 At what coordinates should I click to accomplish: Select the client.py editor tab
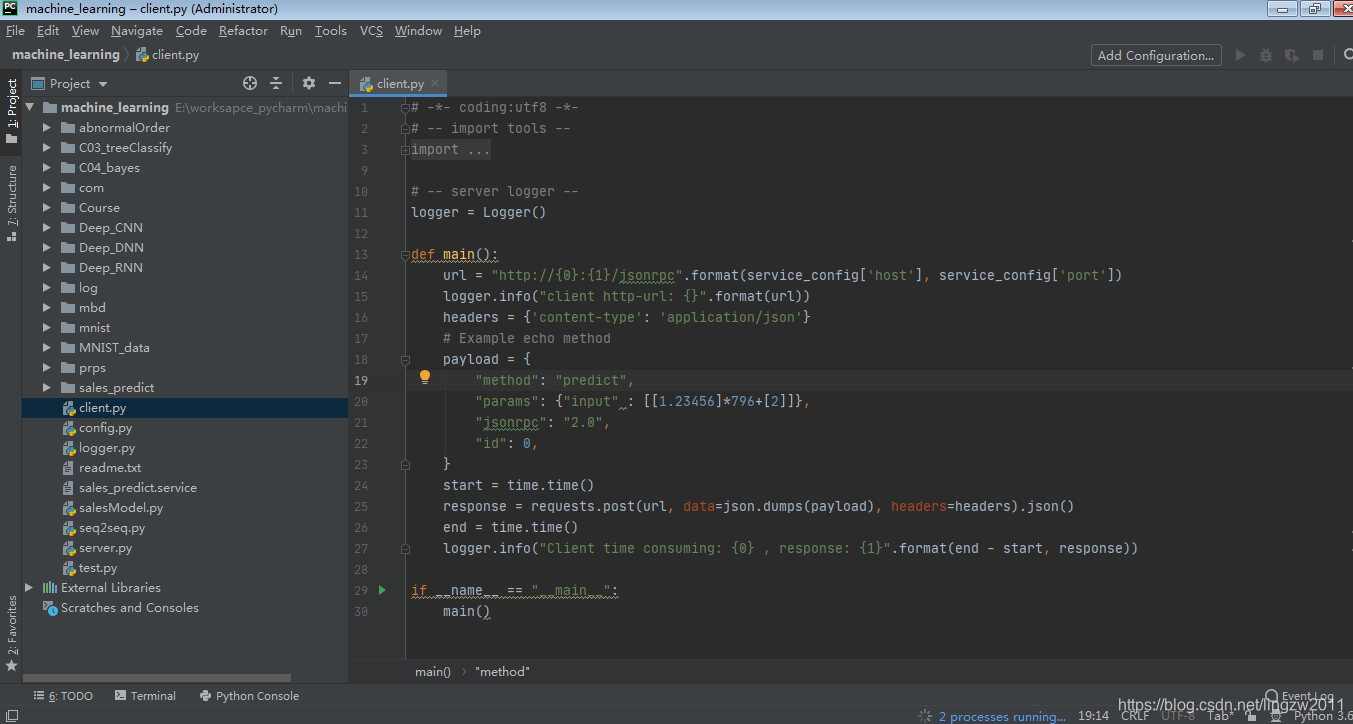tap(400, 84)
